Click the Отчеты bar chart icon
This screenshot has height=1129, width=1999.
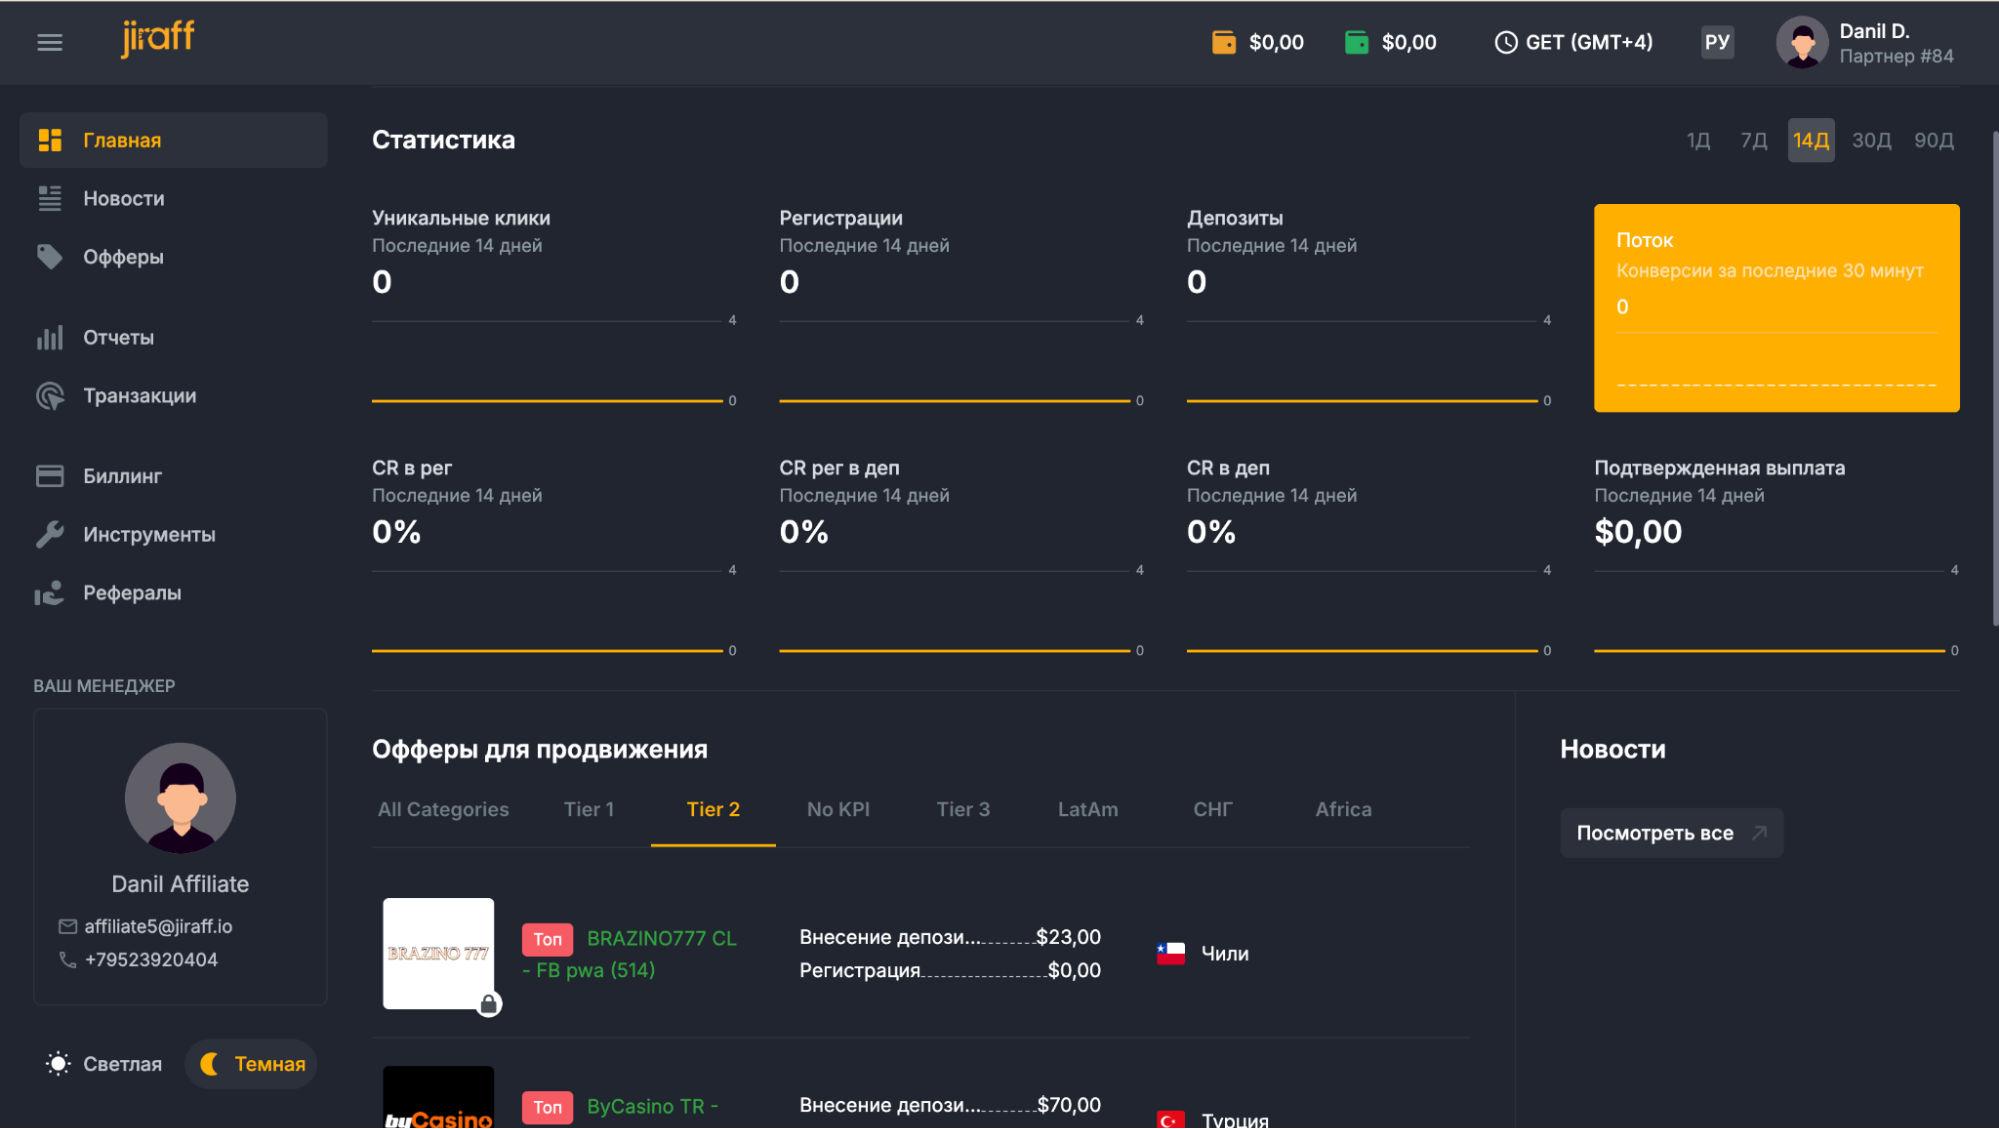pos(50,338)
